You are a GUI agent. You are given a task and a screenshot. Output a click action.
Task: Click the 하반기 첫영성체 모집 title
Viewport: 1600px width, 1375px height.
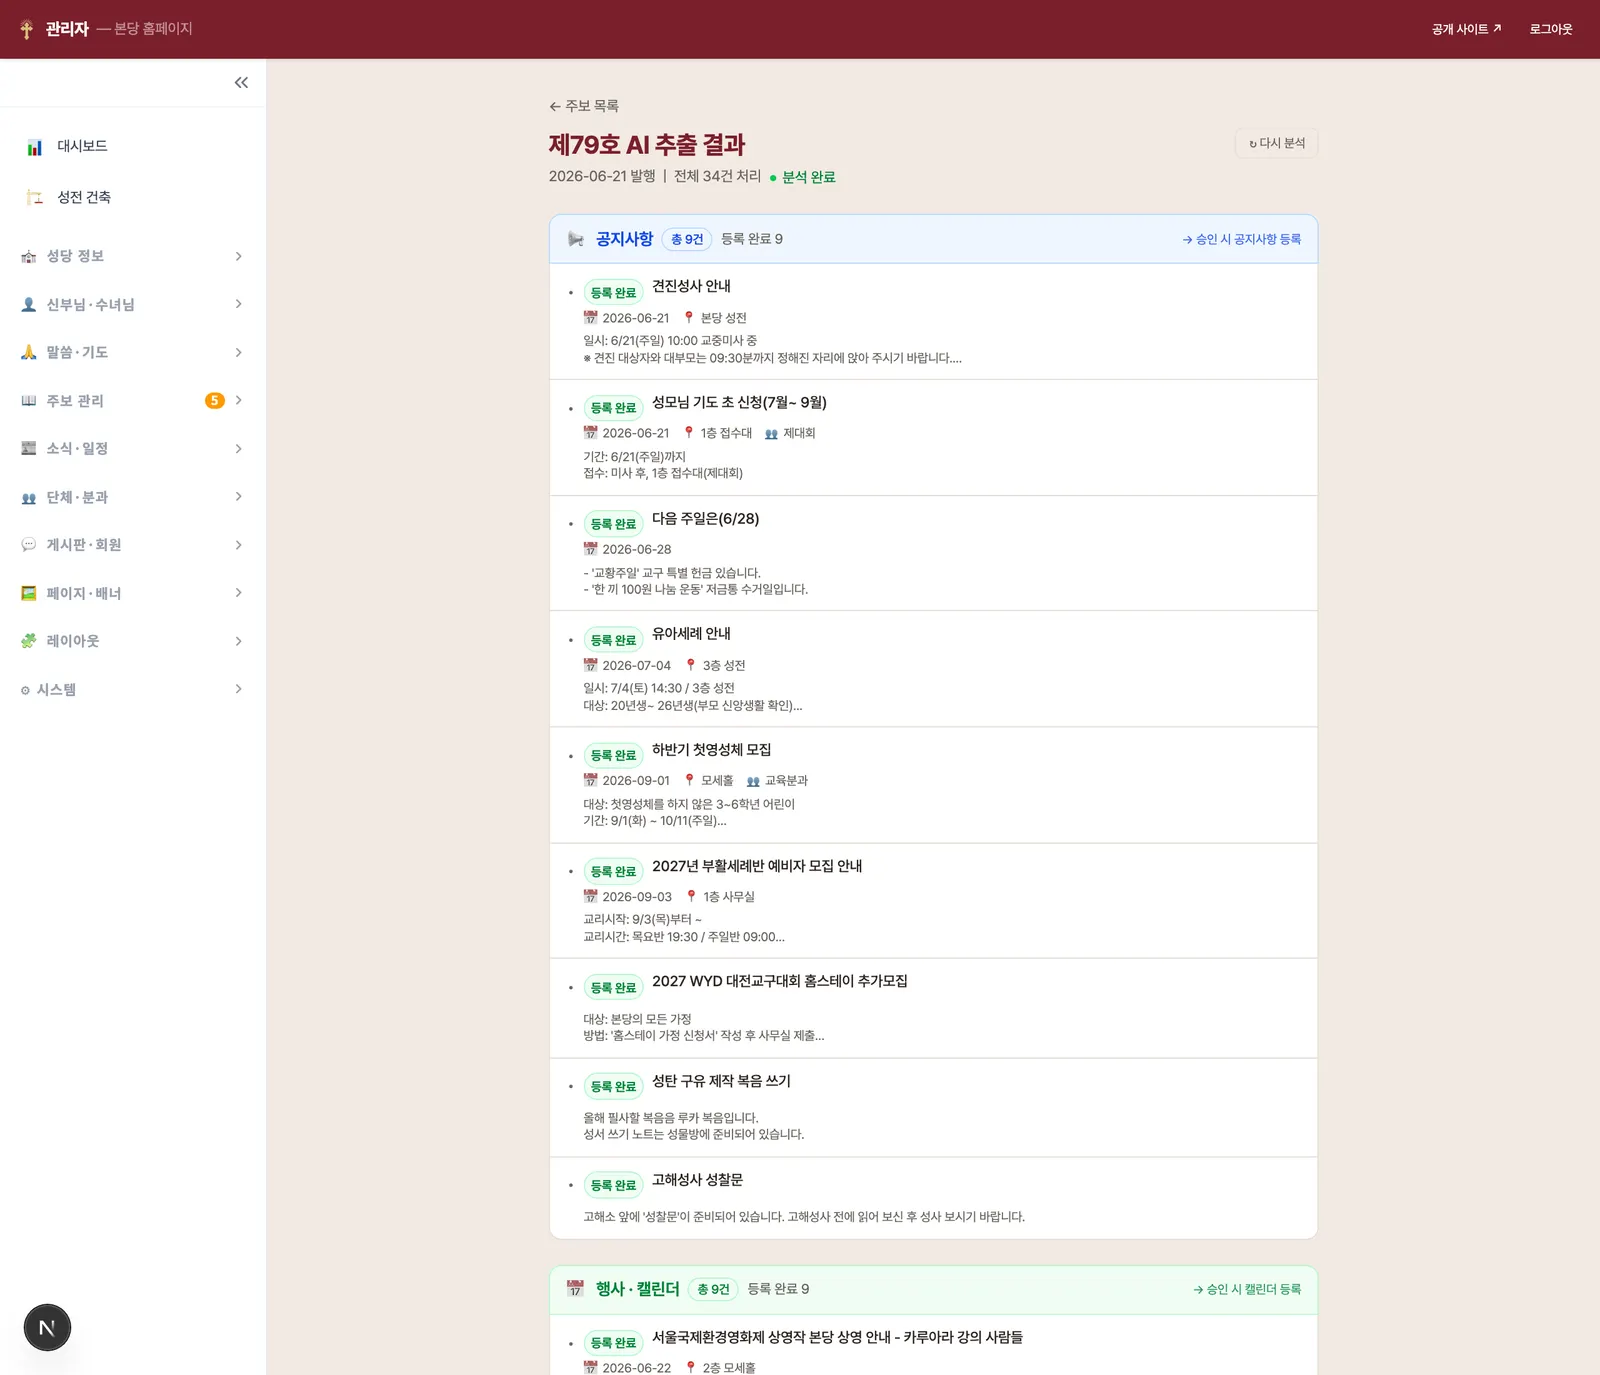711,750
